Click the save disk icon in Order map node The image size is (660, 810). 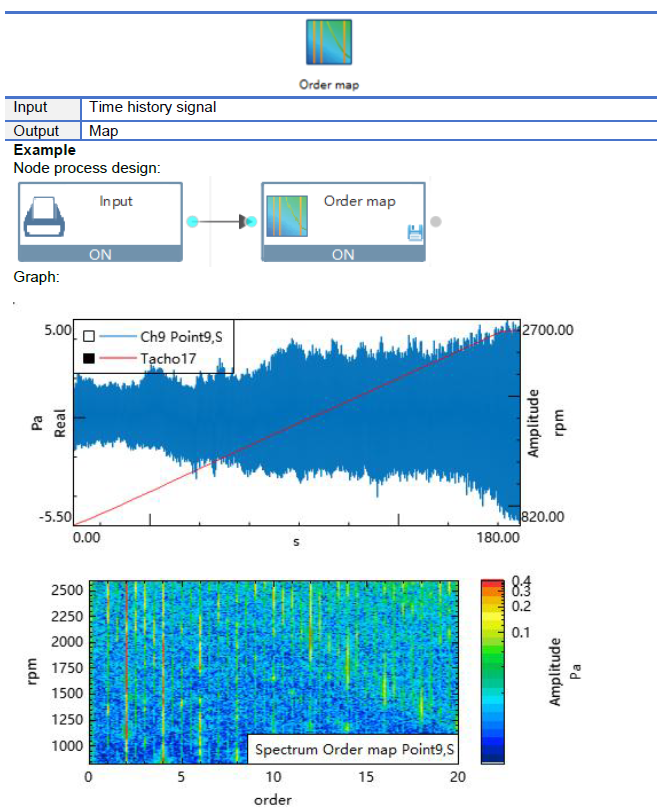pyautogui.click(x=415, y=232)
